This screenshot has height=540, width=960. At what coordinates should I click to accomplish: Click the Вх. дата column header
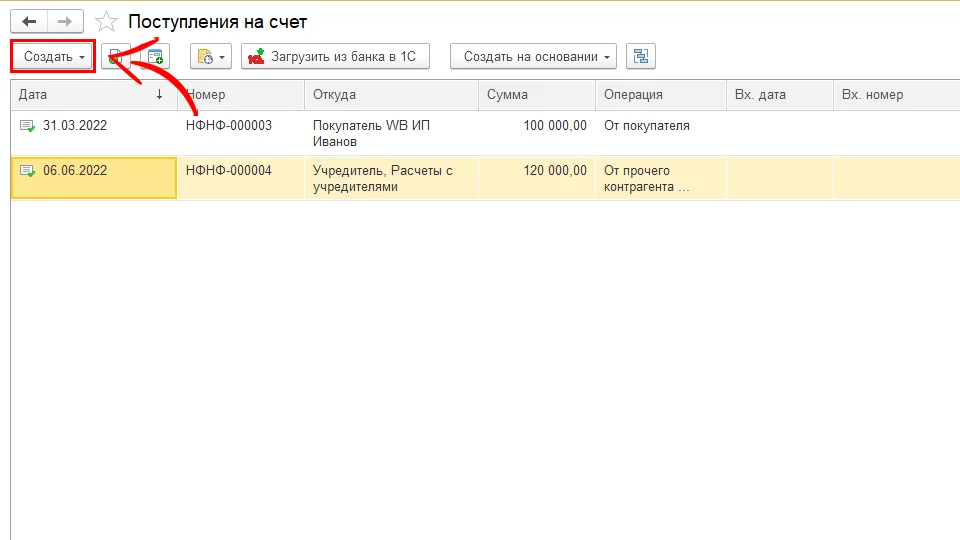(778, 95)
